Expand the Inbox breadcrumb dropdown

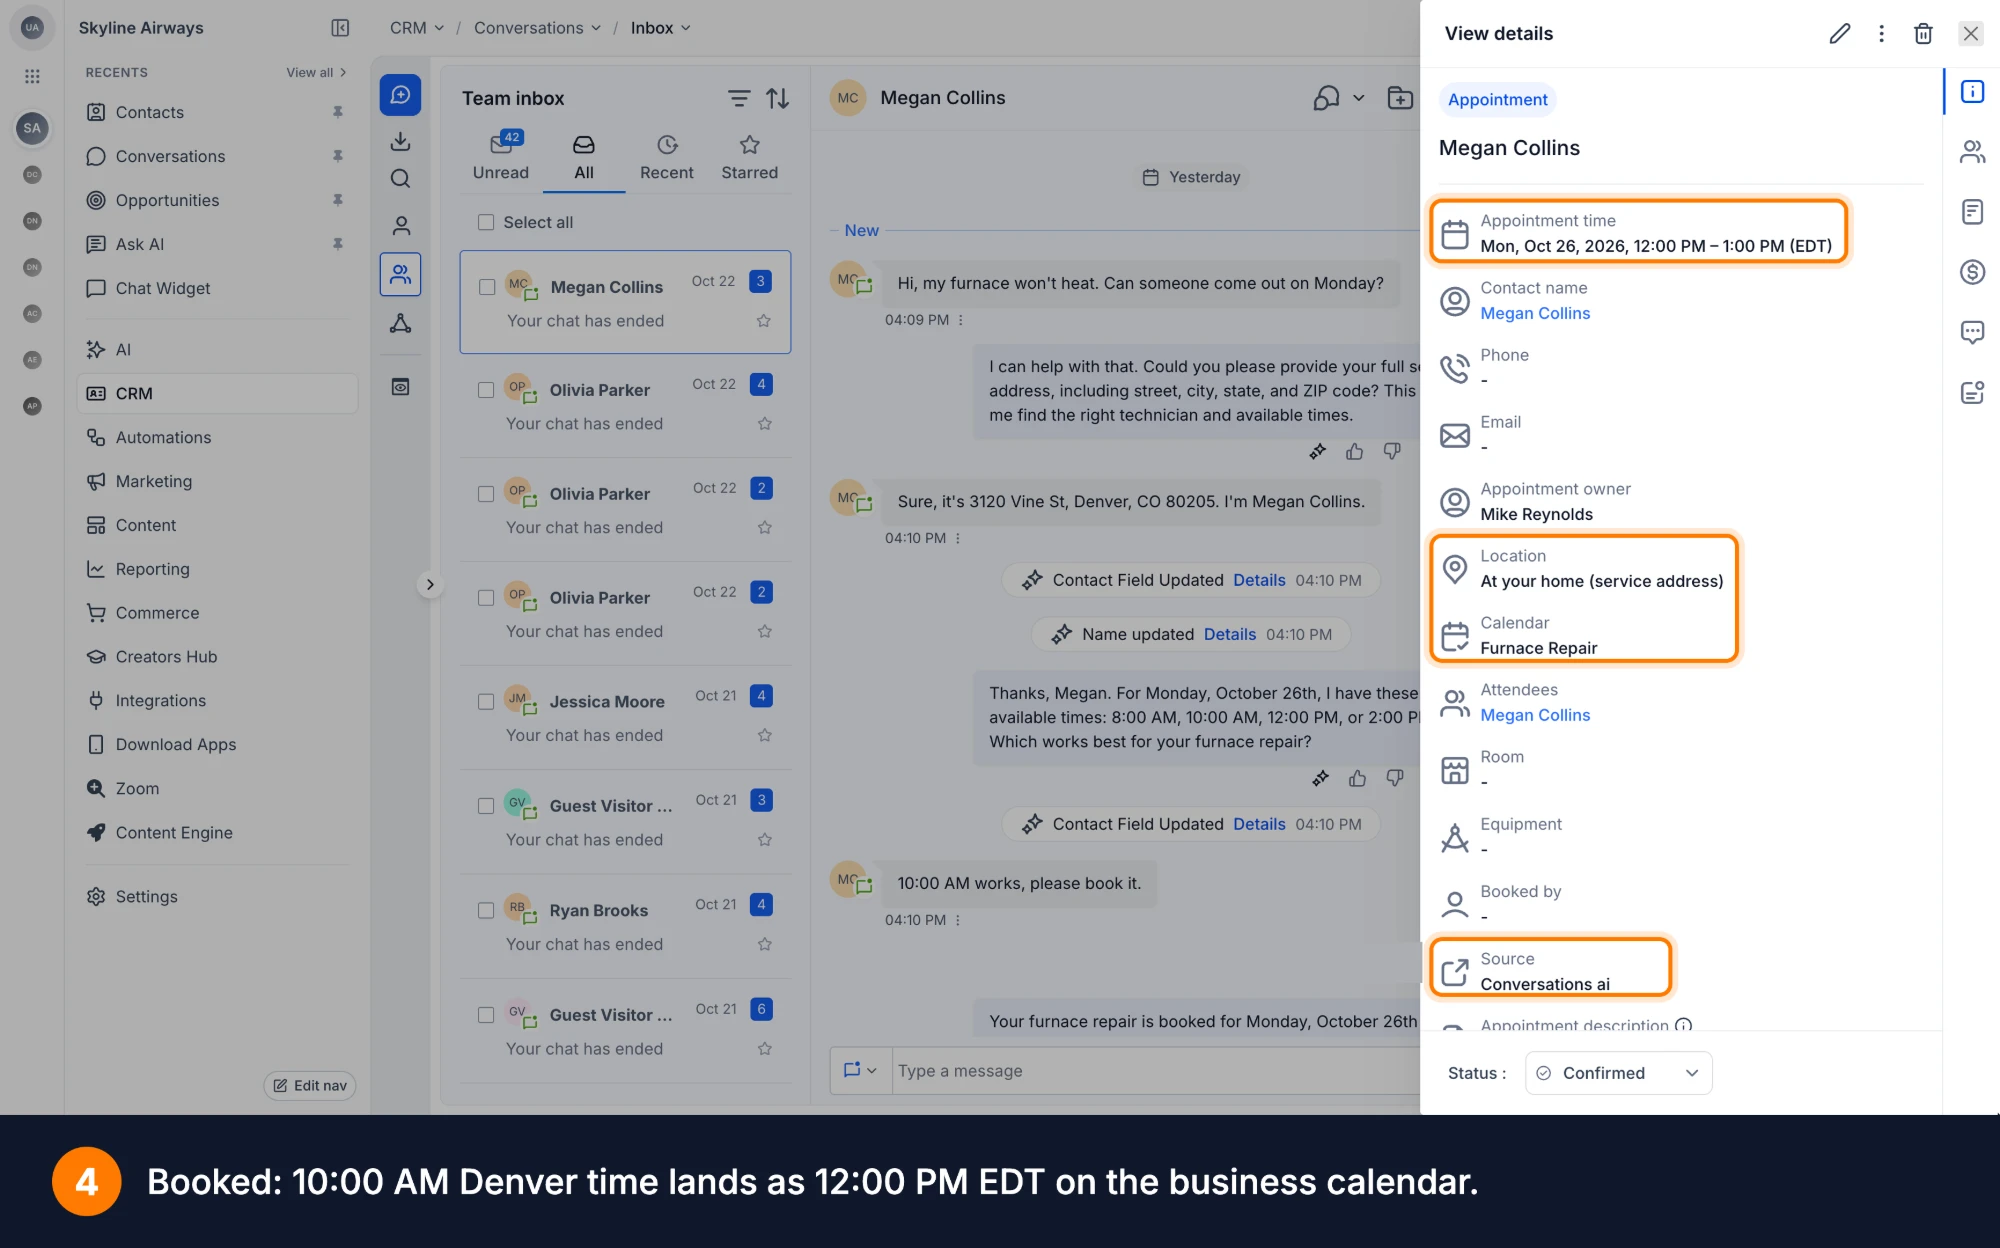click(686, 28)
